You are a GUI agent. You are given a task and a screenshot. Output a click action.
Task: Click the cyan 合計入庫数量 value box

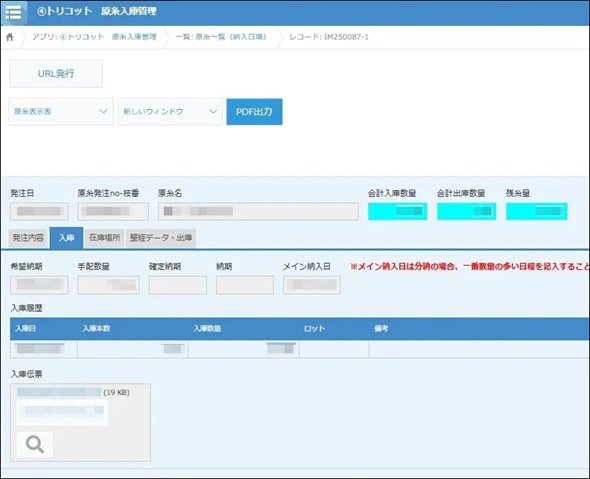[397, 211]
